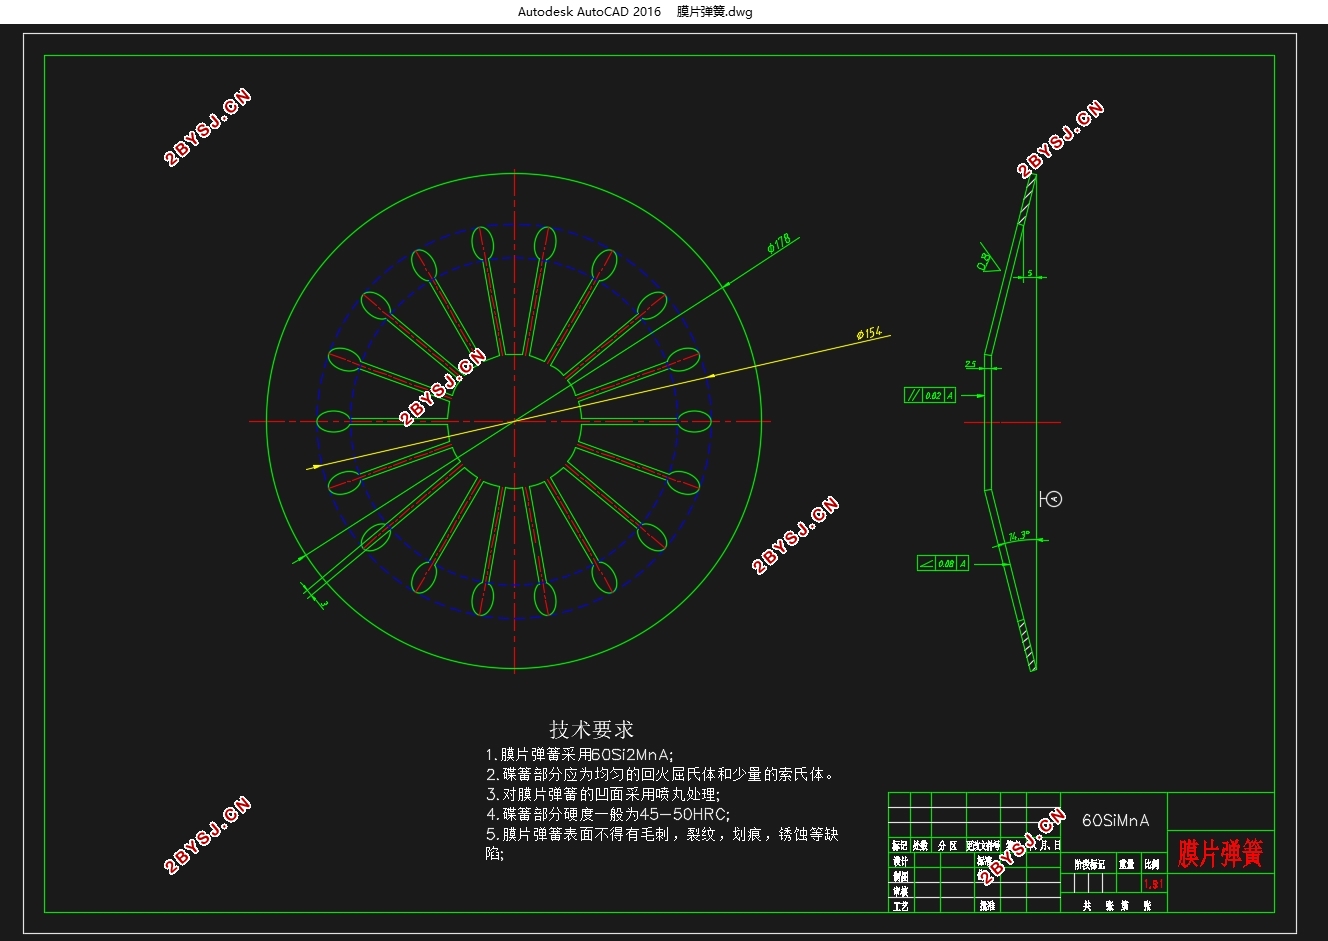Click note '1.膜片弹簧采用60Si2MnA;'

pos(579,755)
